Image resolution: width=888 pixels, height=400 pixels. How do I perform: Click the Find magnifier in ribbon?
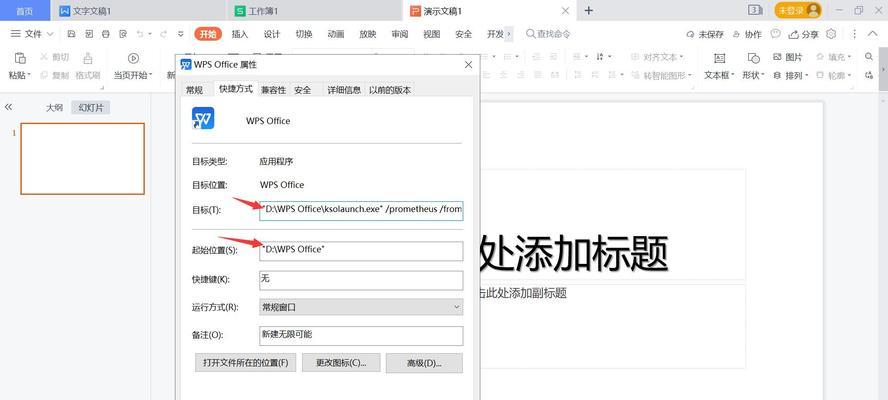click(x=869, y=57)
